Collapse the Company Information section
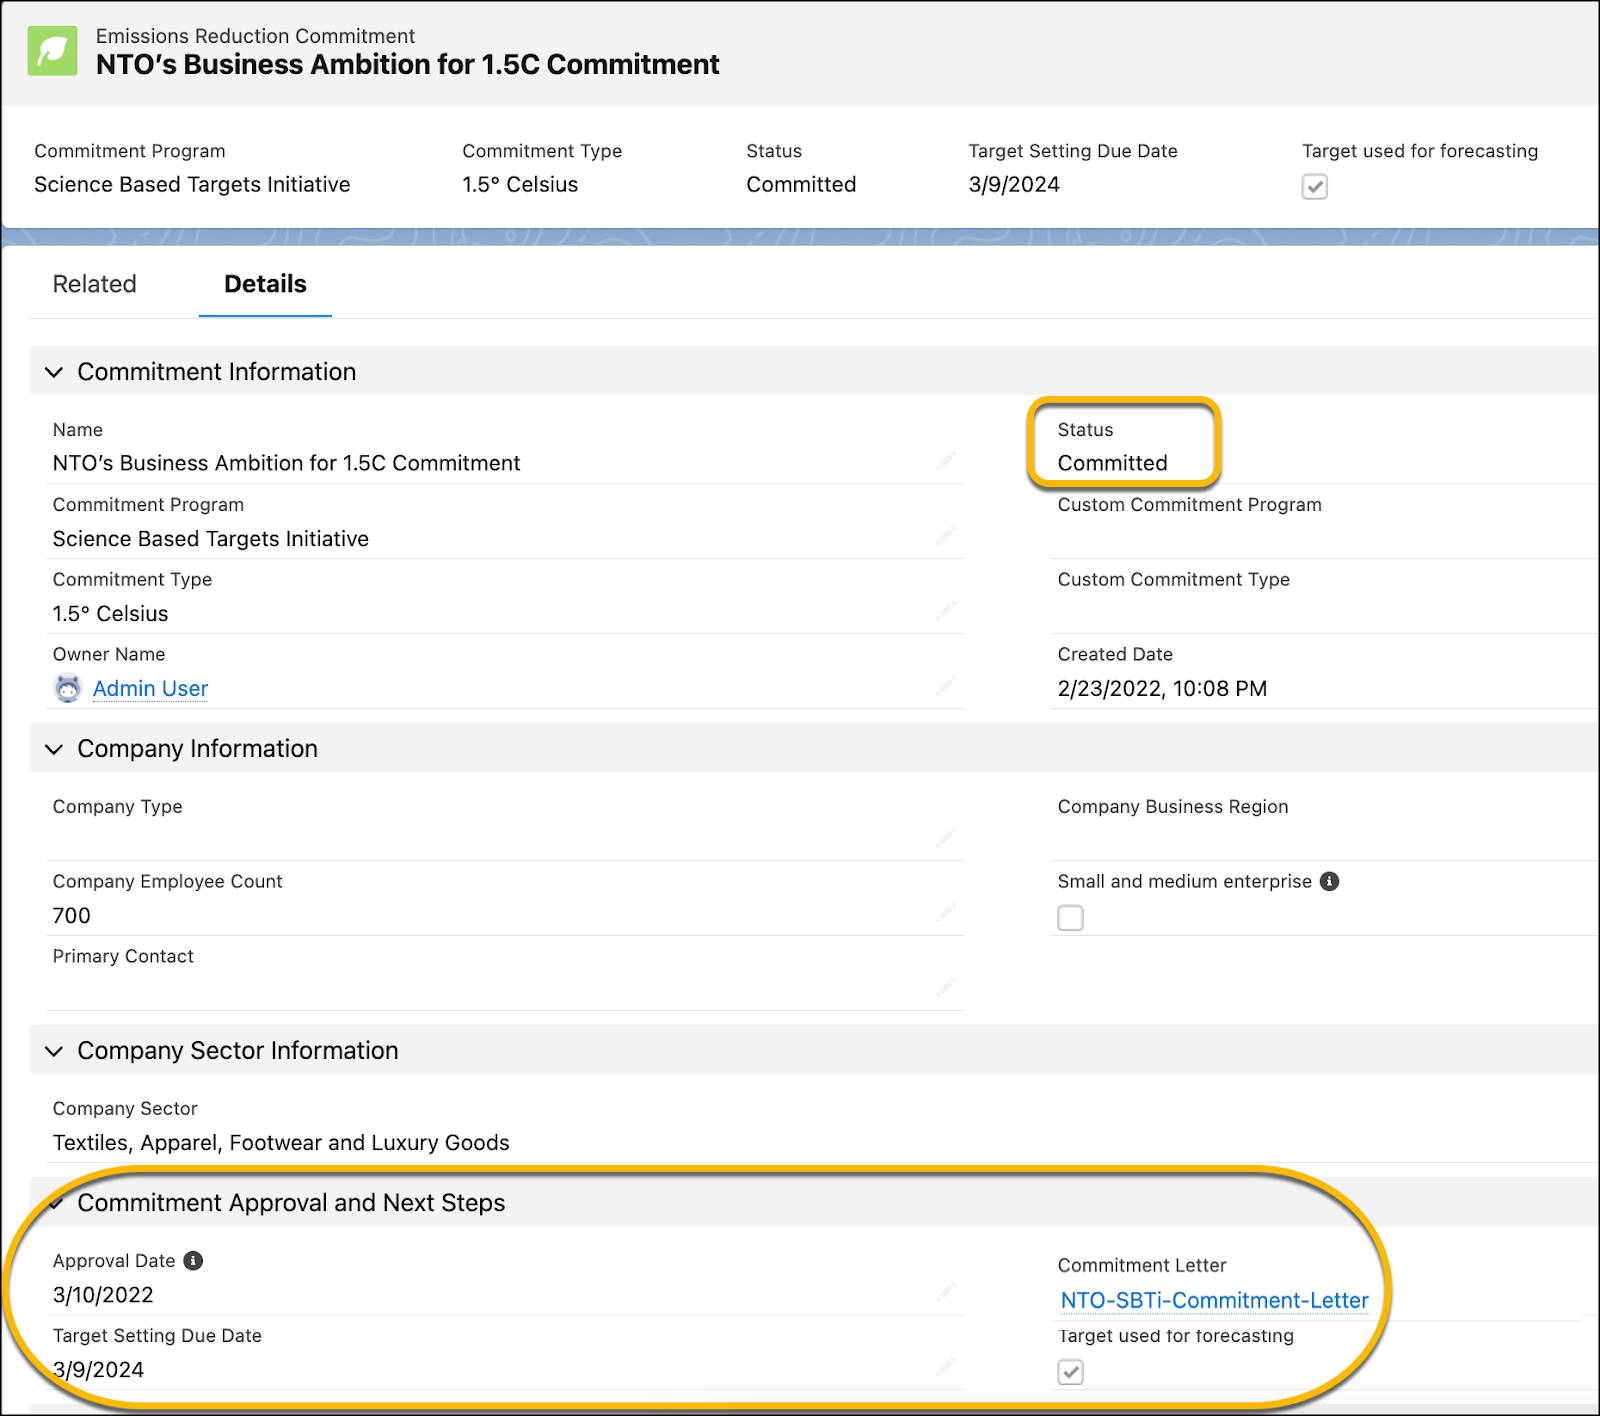Screen dimensions: 1600x1416 tap(54, 749)
